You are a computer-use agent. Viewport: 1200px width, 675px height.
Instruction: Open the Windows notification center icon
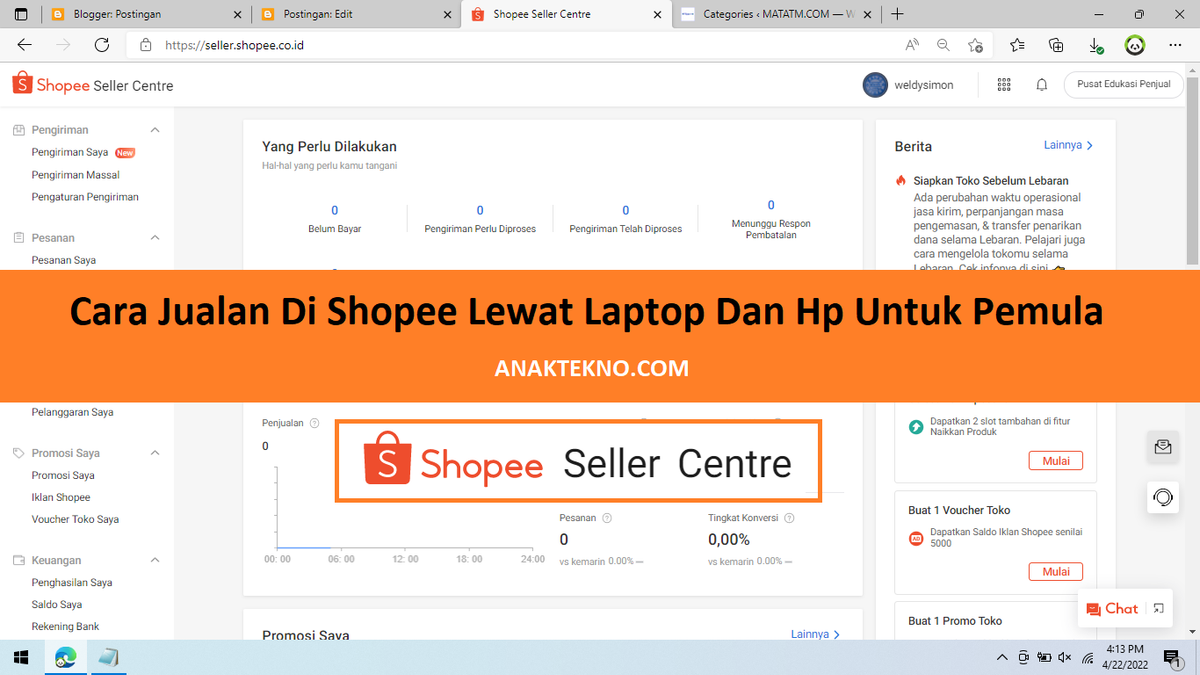[x=1171, y=657]
